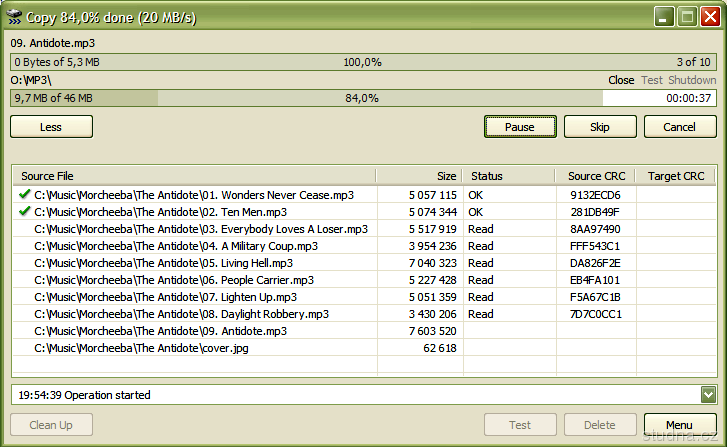Skip the current file

[x=600, y=127]
